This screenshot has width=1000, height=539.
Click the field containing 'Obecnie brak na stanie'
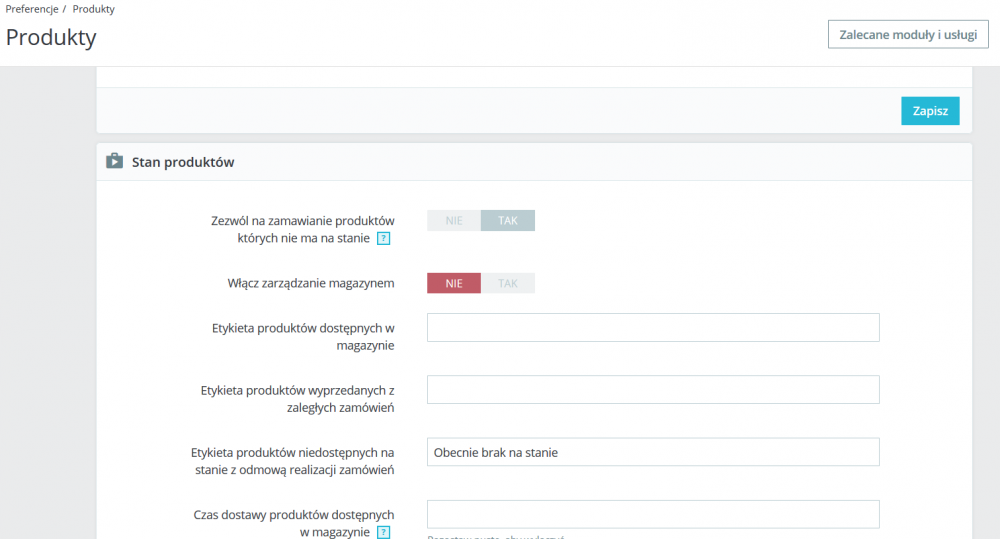tap(653, 452)
